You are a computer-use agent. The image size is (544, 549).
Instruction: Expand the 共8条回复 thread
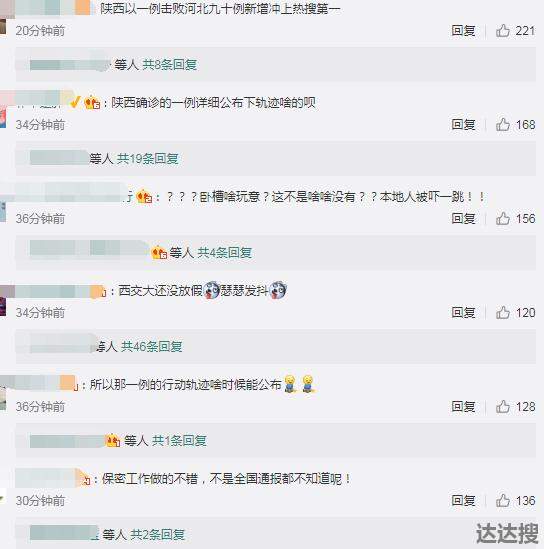170,65
